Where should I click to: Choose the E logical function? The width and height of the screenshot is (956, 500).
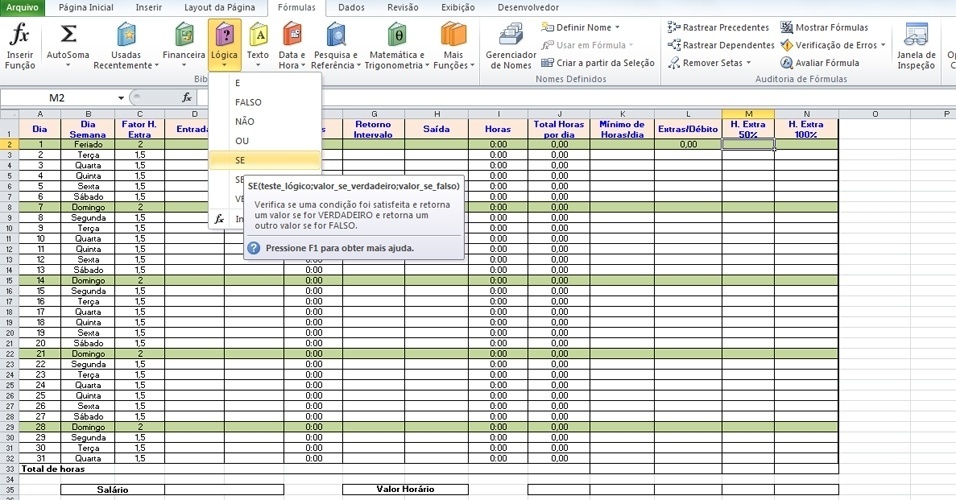tap(265, 83)
